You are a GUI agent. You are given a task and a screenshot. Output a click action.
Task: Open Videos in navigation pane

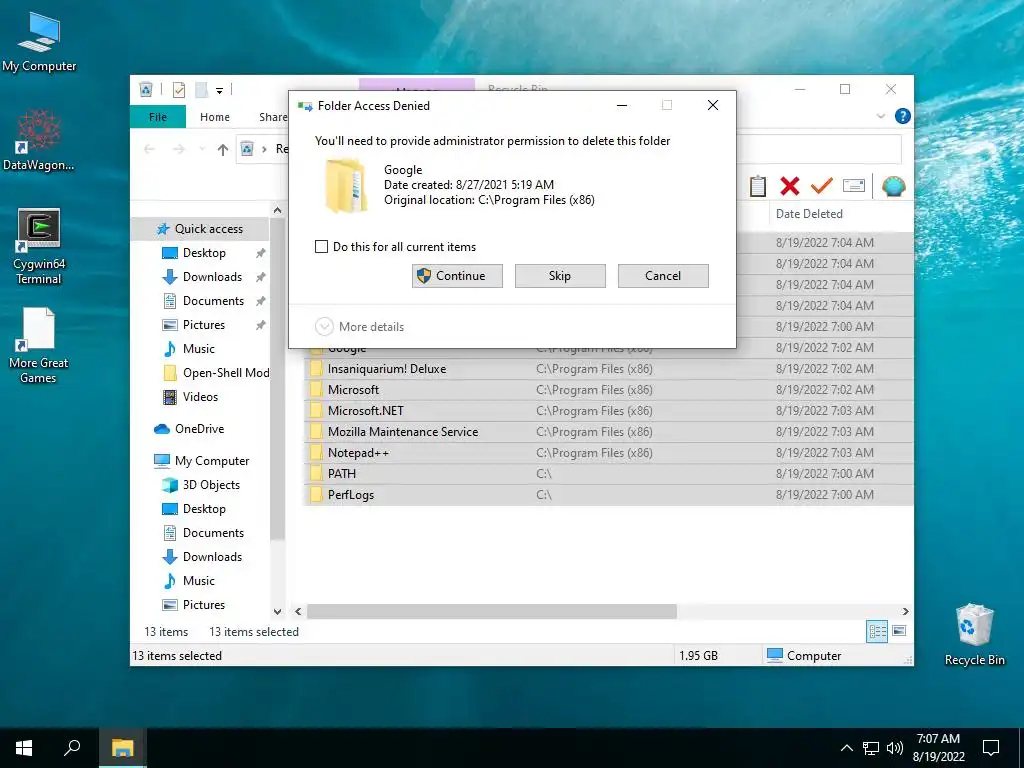pyautogui.click(x=200, y=397)
